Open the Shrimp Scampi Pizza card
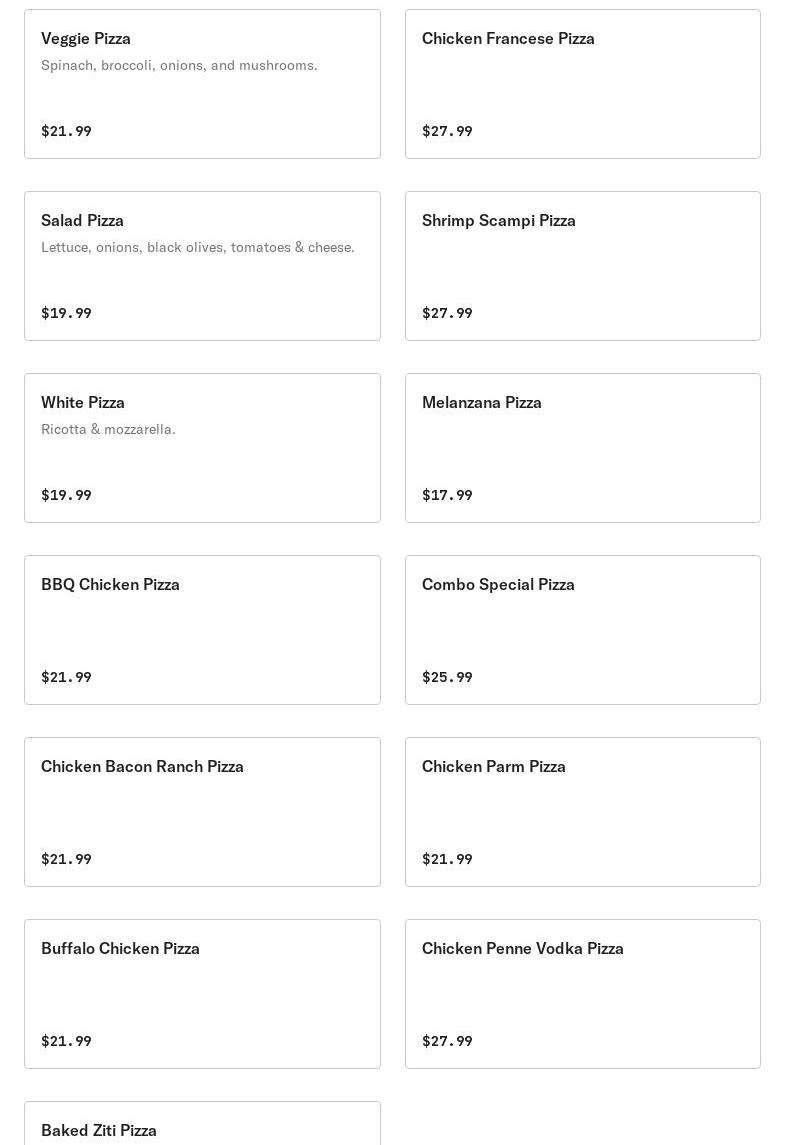Screen dimensions: 785x1145 582,266
